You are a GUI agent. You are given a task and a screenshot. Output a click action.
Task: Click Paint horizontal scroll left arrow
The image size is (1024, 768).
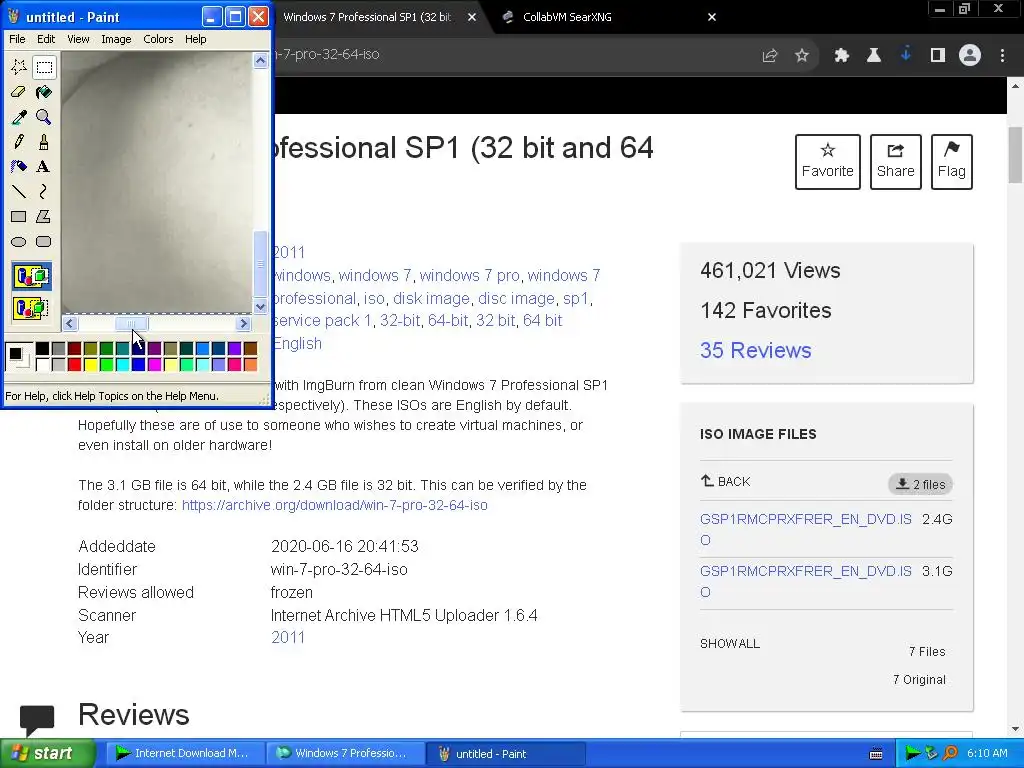[70, 323]
